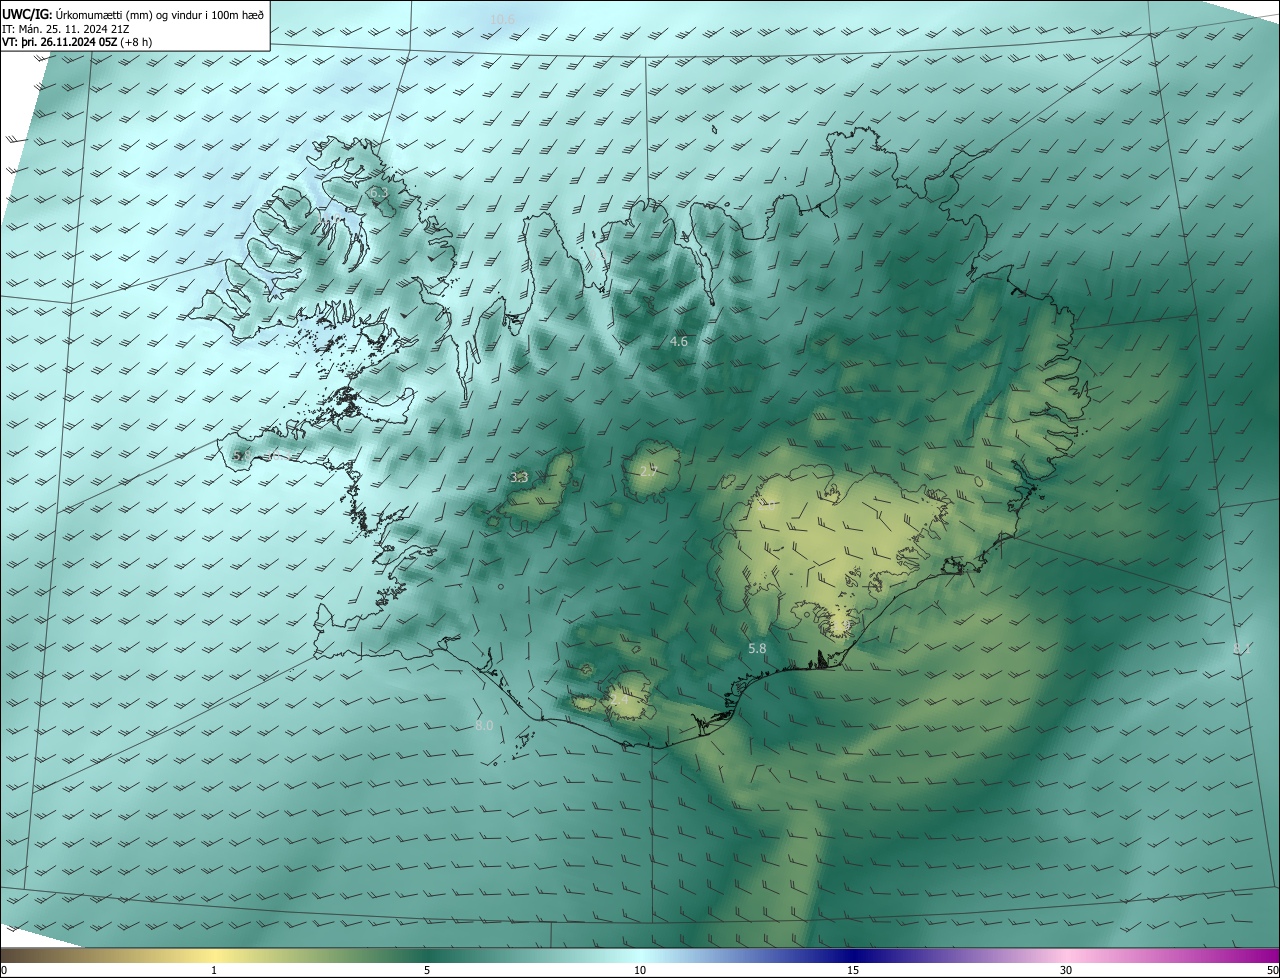
Task: Click the 2.4 value label on the southern glacier
Action: coord(618,700)
